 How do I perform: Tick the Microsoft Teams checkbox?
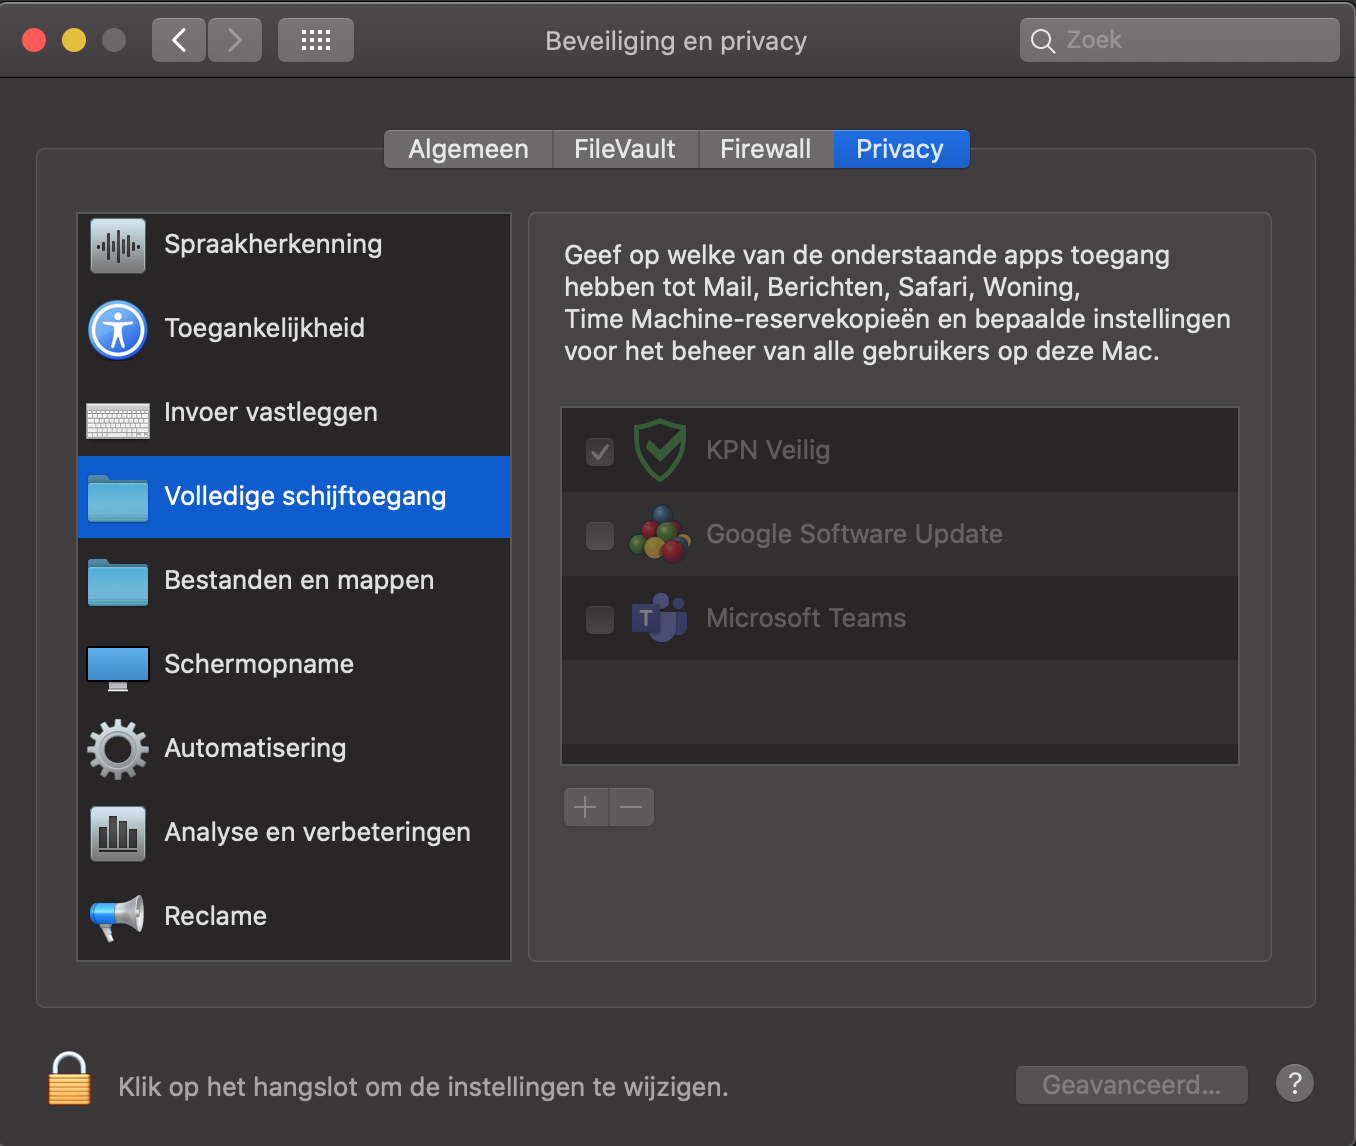(600, 619)
